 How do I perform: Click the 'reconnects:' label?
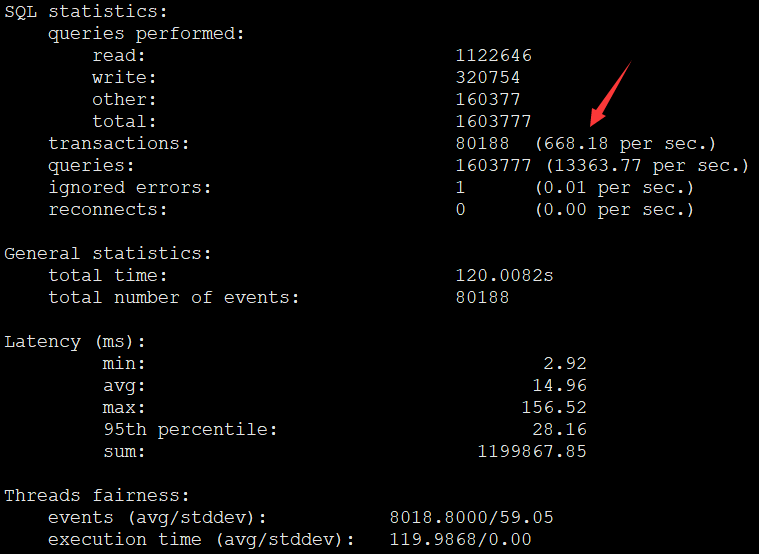coord(107,210)
